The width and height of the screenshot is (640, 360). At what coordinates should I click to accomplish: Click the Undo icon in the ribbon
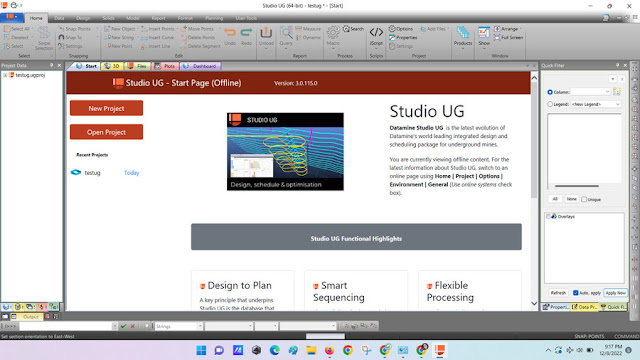(x=230, y=33)
